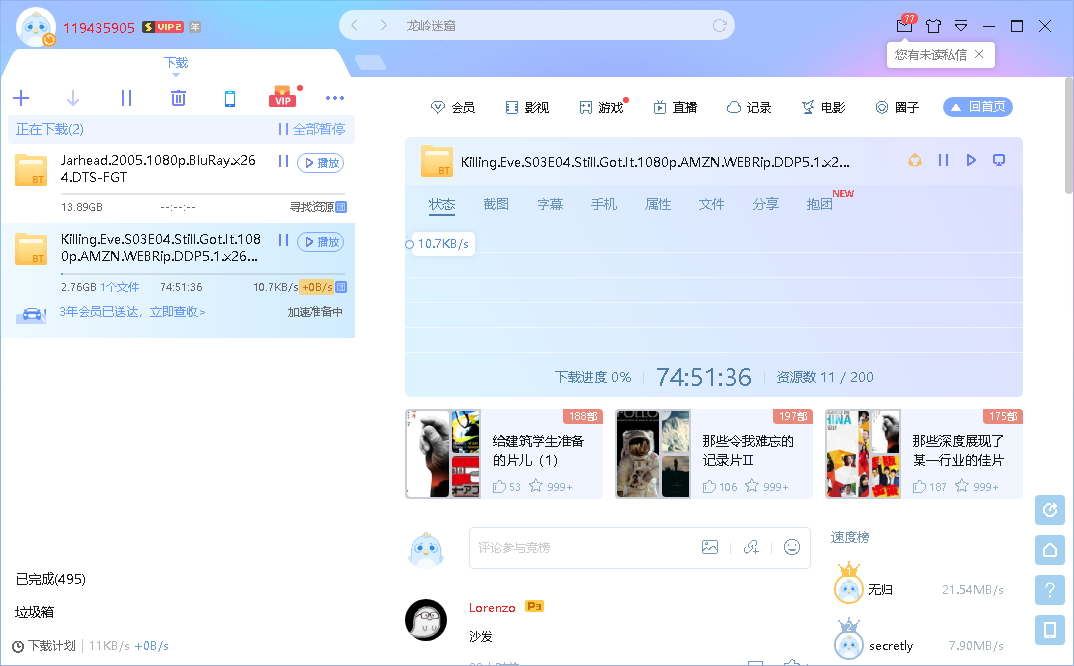Resume the Killing.Eve task via play icon

click(x=970, y=159)
